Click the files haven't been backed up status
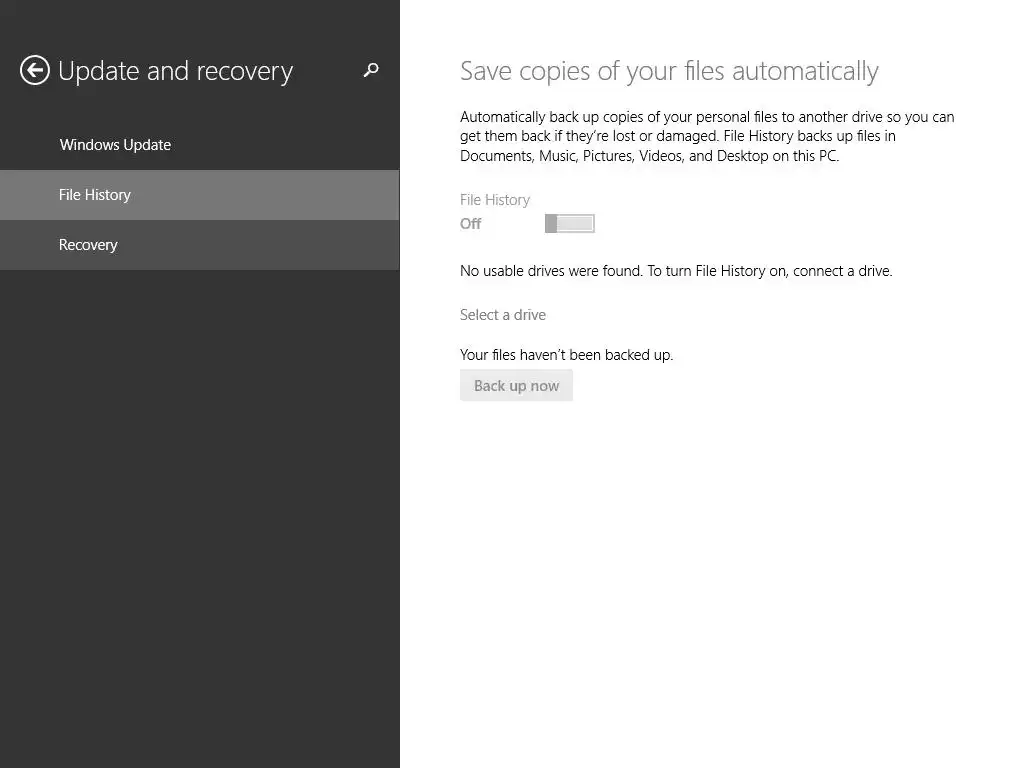The image size is (1024, 768). [566, 355]
